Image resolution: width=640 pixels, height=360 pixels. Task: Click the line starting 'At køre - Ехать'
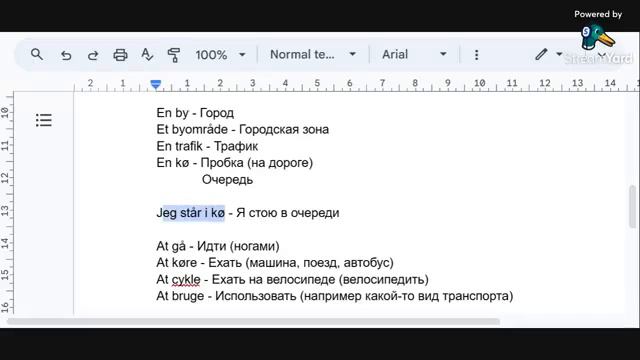coord(275,262)
